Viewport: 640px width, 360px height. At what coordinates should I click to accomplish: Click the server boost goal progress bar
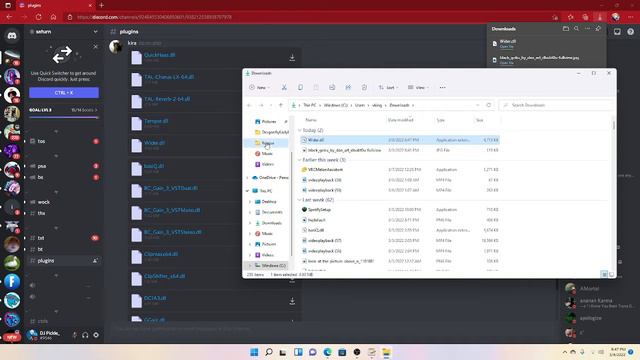click(64, 118)
